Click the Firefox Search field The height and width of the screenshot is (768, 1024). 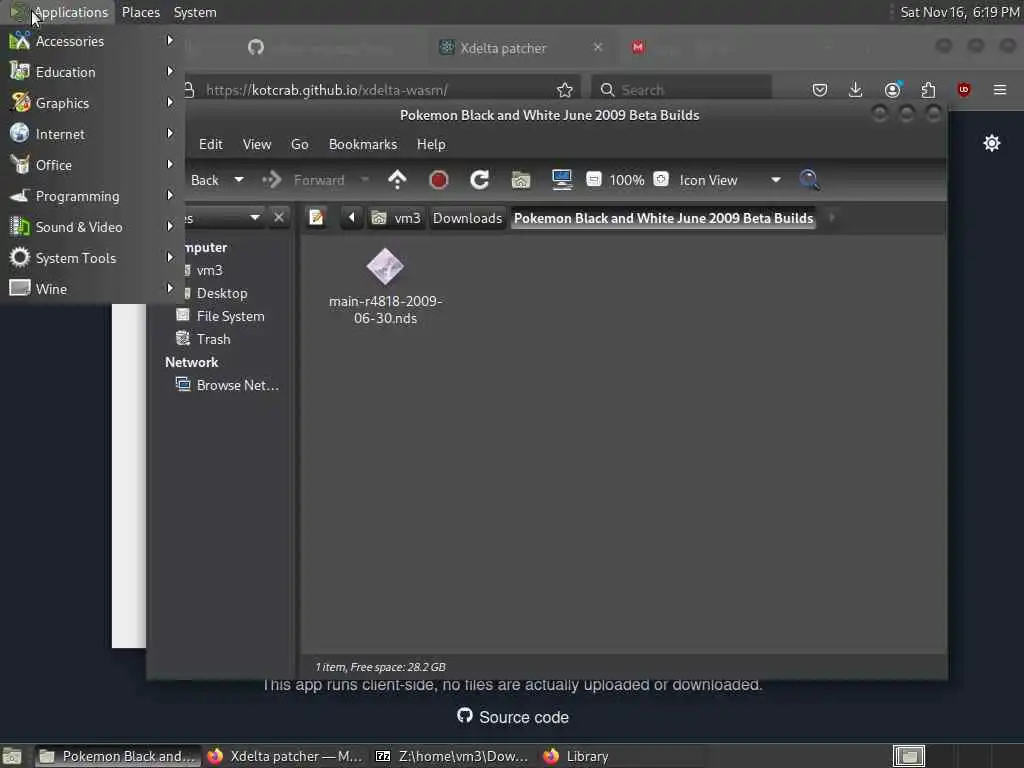coord(681,90)
